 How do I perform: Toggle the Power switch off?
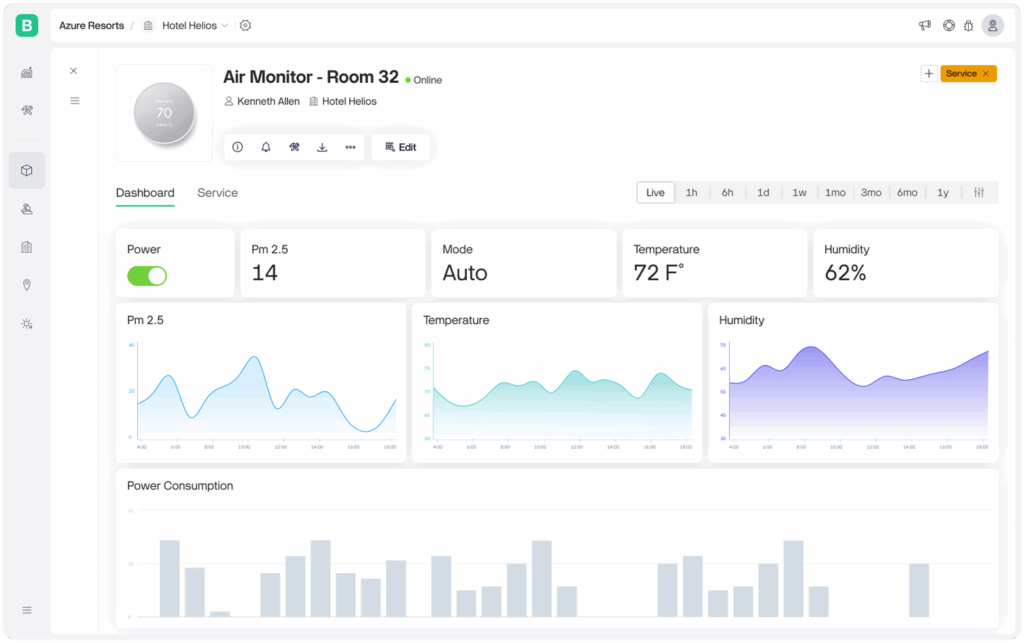[147, 276]
